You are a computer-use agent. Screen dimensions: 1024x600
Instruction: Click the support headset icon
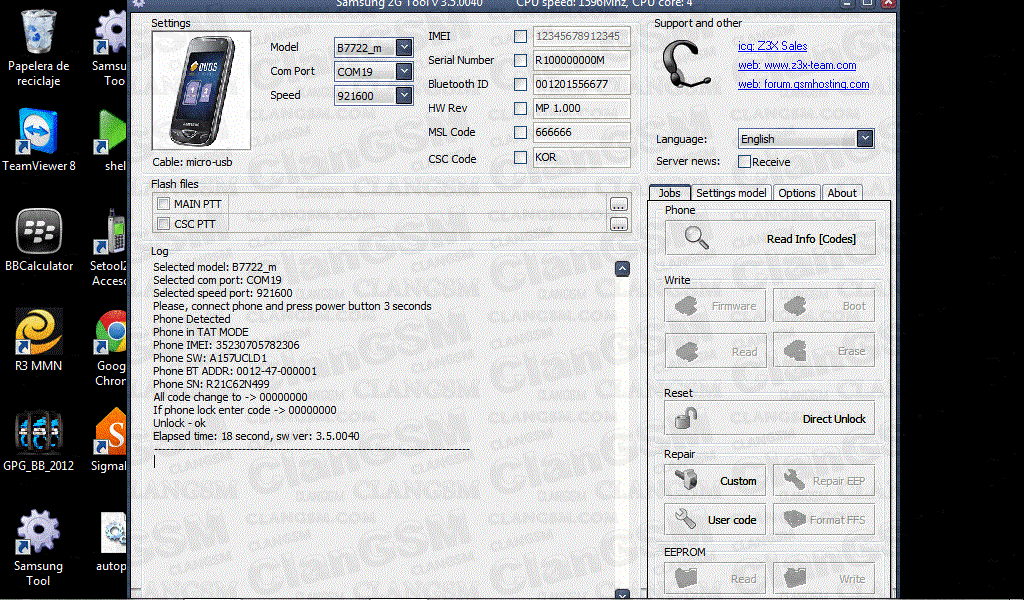point(684,65)
